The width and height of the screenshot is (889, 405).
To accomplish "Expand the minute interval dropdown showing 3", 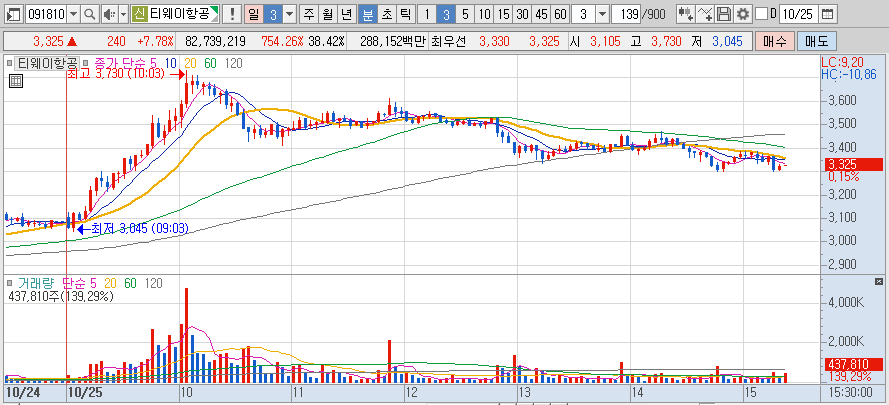I will [x=602, y=14].
